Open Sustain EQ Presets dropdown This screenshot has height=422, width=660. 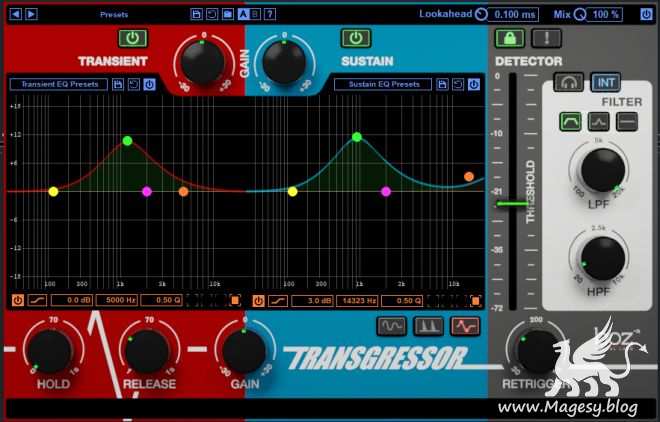click(x=383, y=84)
